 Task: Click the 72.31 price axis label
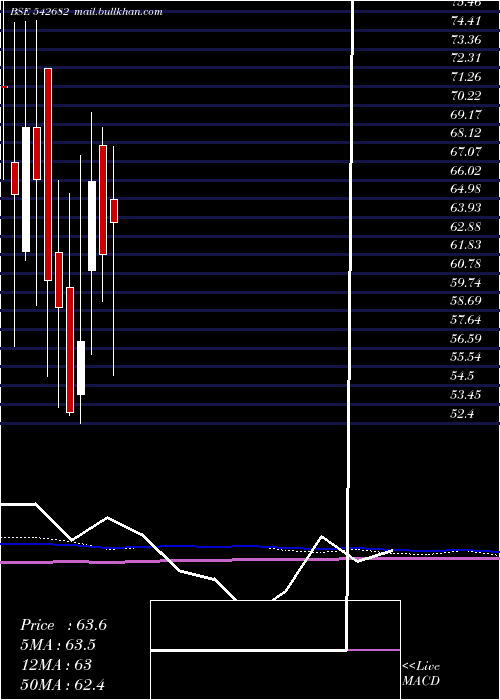click(466, 58)
